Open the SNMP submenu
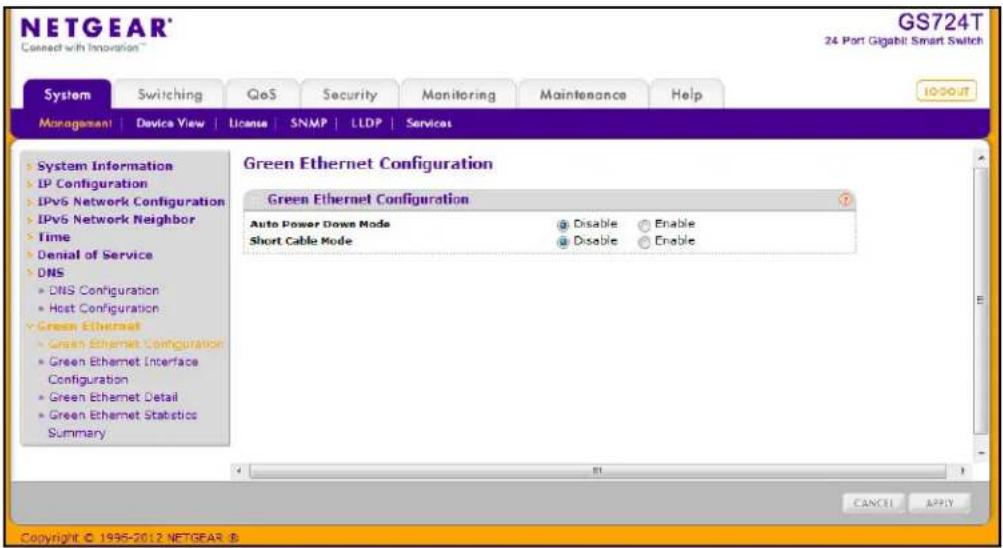 [308, 123]
